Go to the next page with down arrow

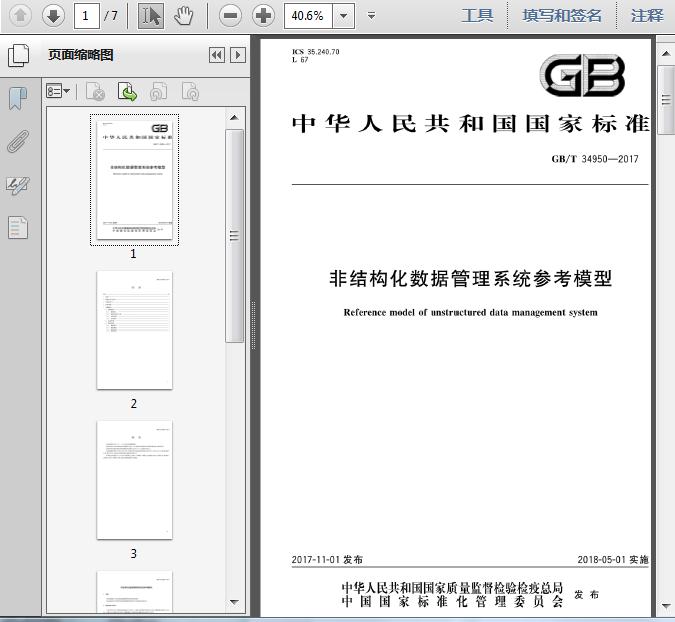coord(53,16)
